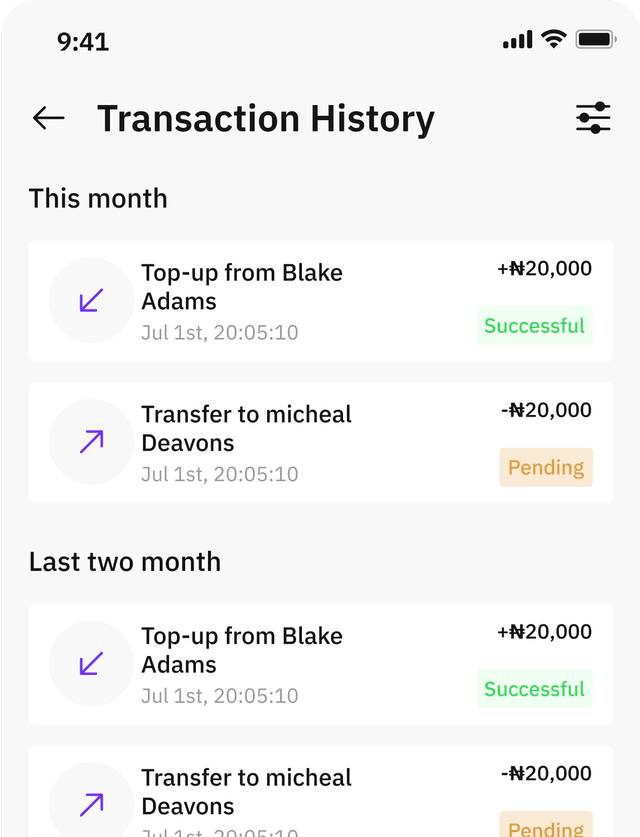Tap the battery status icon
This screenshot has height=837, width=640.
click(595, 40)
